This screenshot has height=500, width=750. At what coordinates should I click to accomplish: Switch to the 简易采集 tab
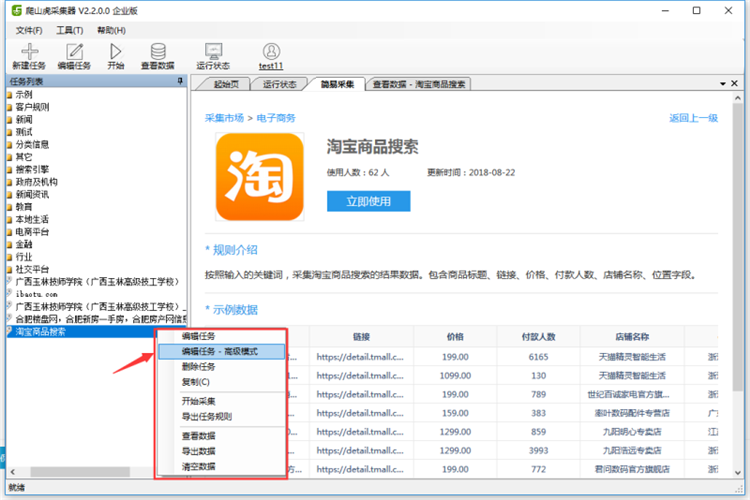[337, 84]
